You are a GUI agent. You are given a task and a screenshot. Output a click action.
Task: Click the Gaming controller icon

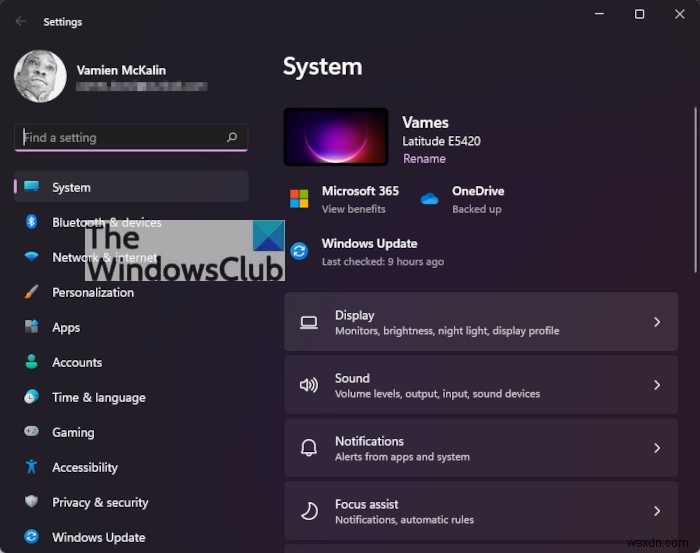[x=31, y=431]
